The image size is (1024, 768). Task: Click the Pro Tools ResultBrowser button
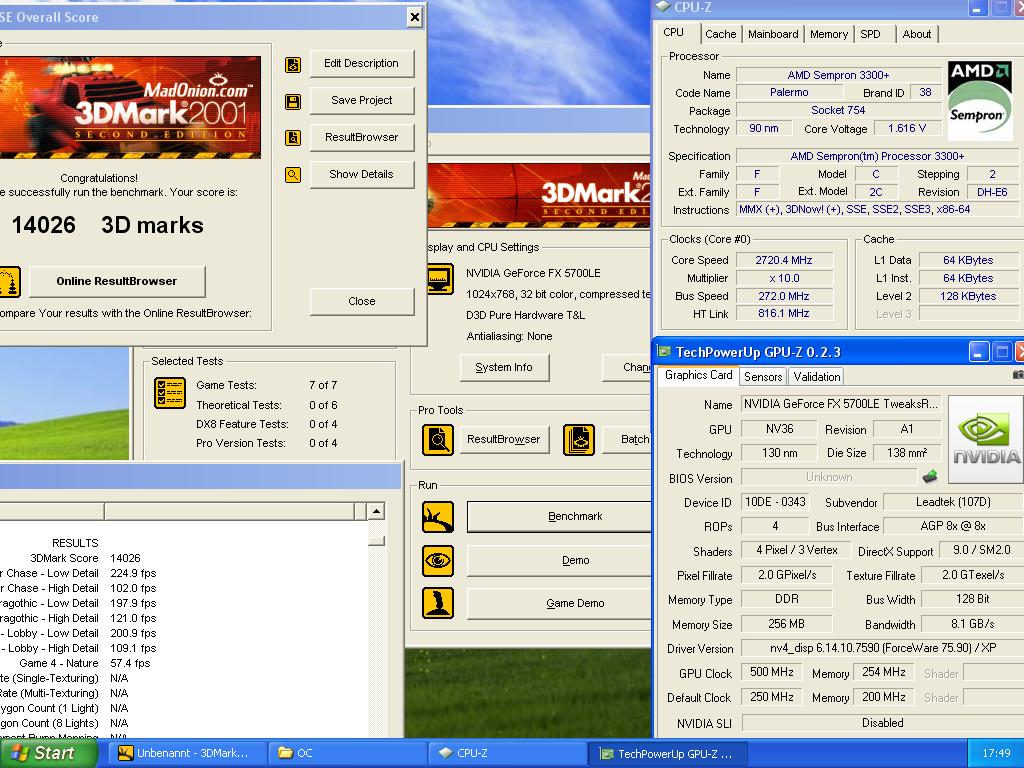(x=504, y=440)
